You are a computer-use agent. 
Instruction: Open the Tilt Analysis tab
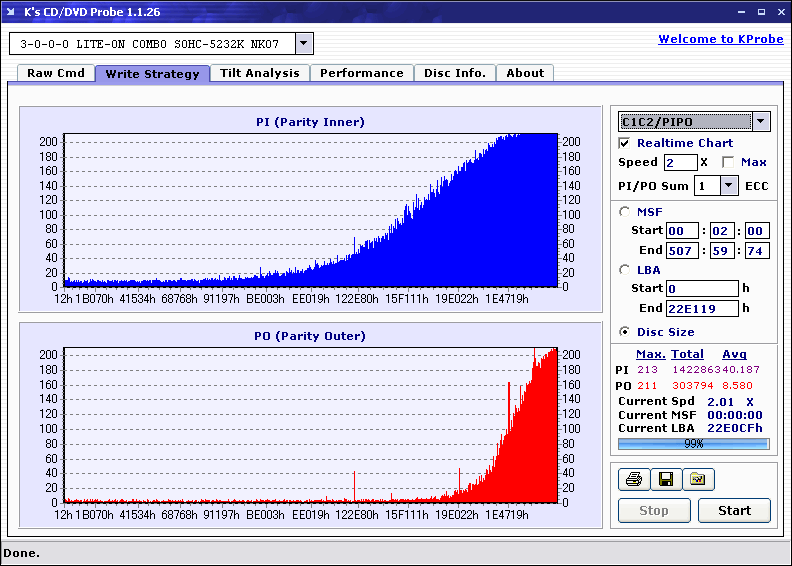tap(260, 73)
